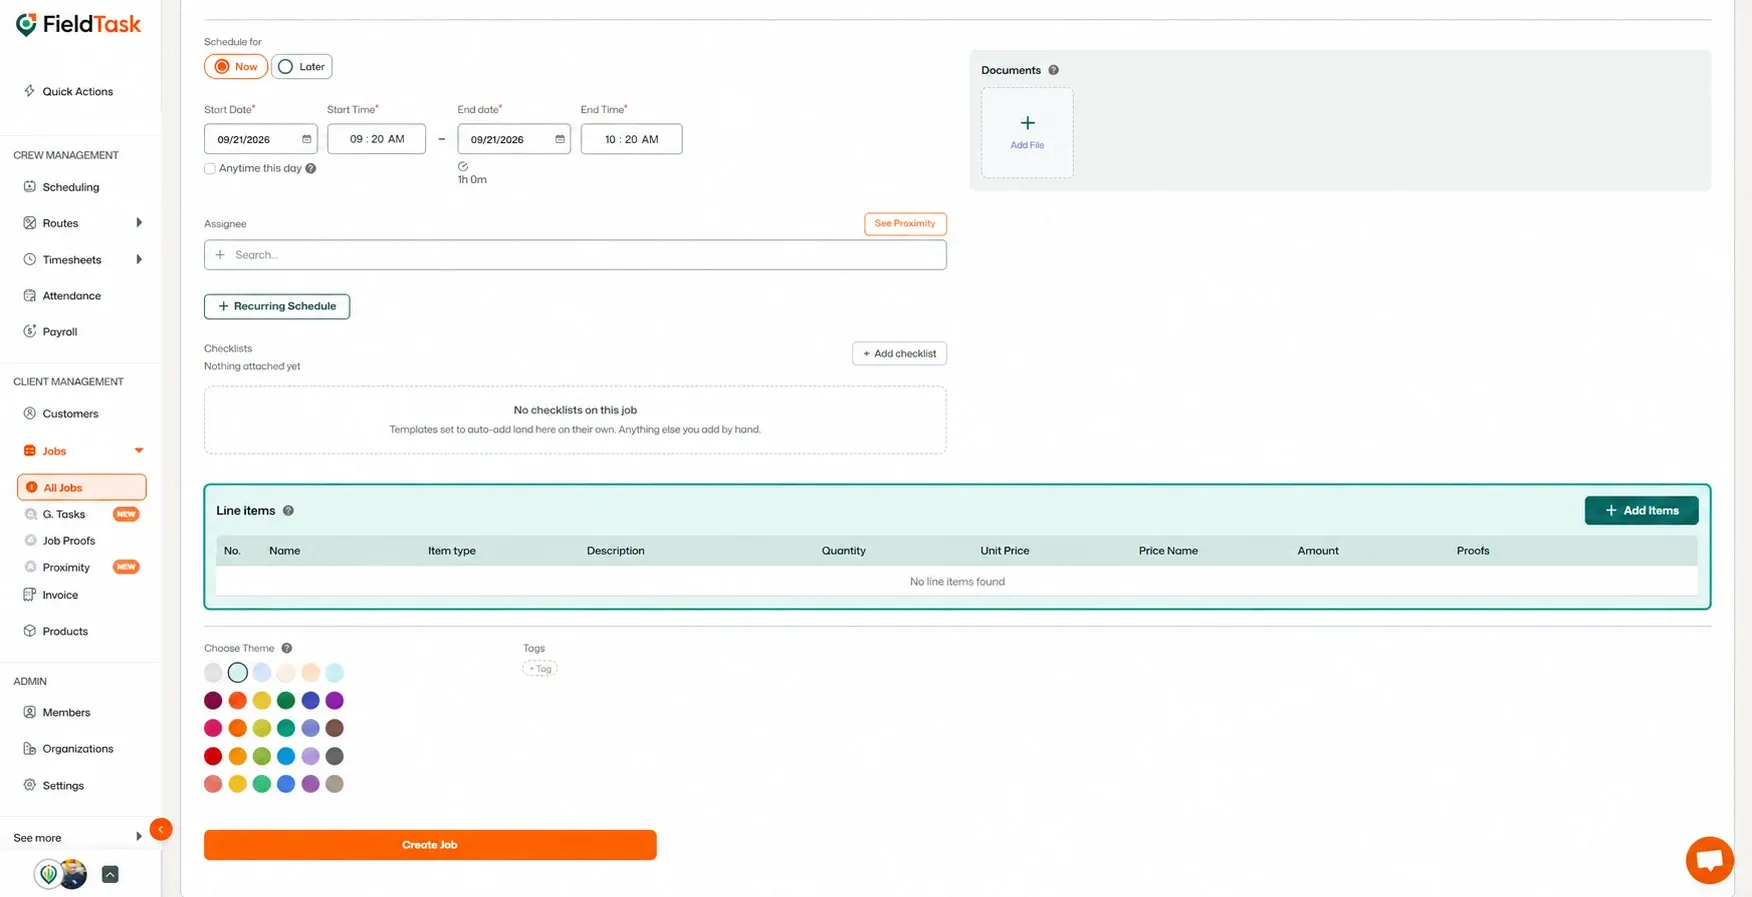1752x897 pixels.
Task: Select the Later schedule radio option
Action: pyautogui.click(x=301, y=67)
